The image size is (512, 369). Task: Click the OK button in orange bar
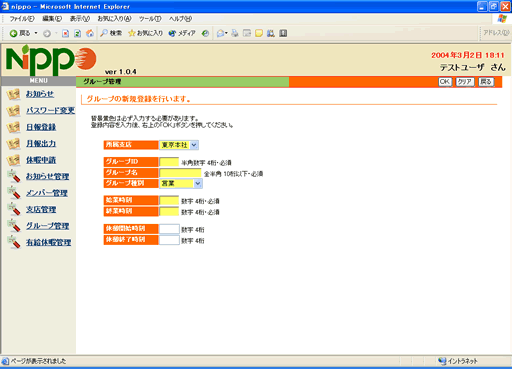445,82
